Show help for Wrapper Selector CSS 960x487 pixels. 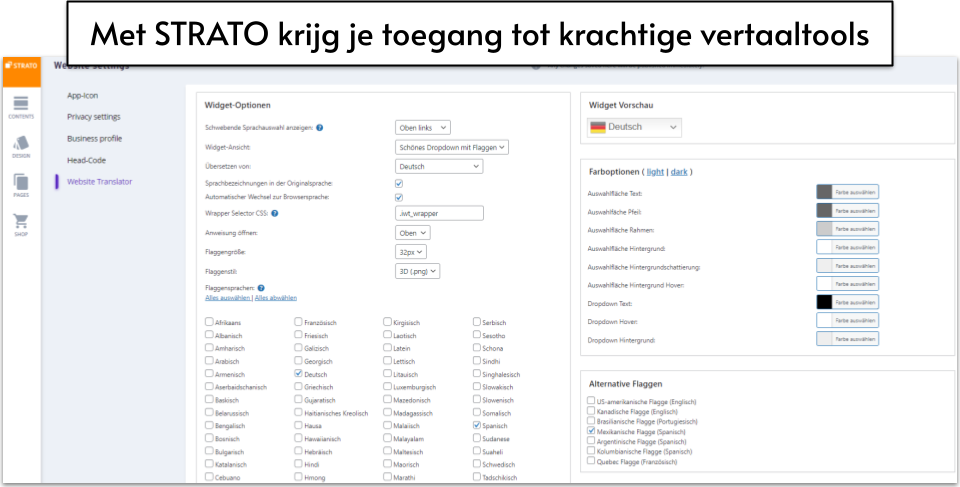pos(275,213)
